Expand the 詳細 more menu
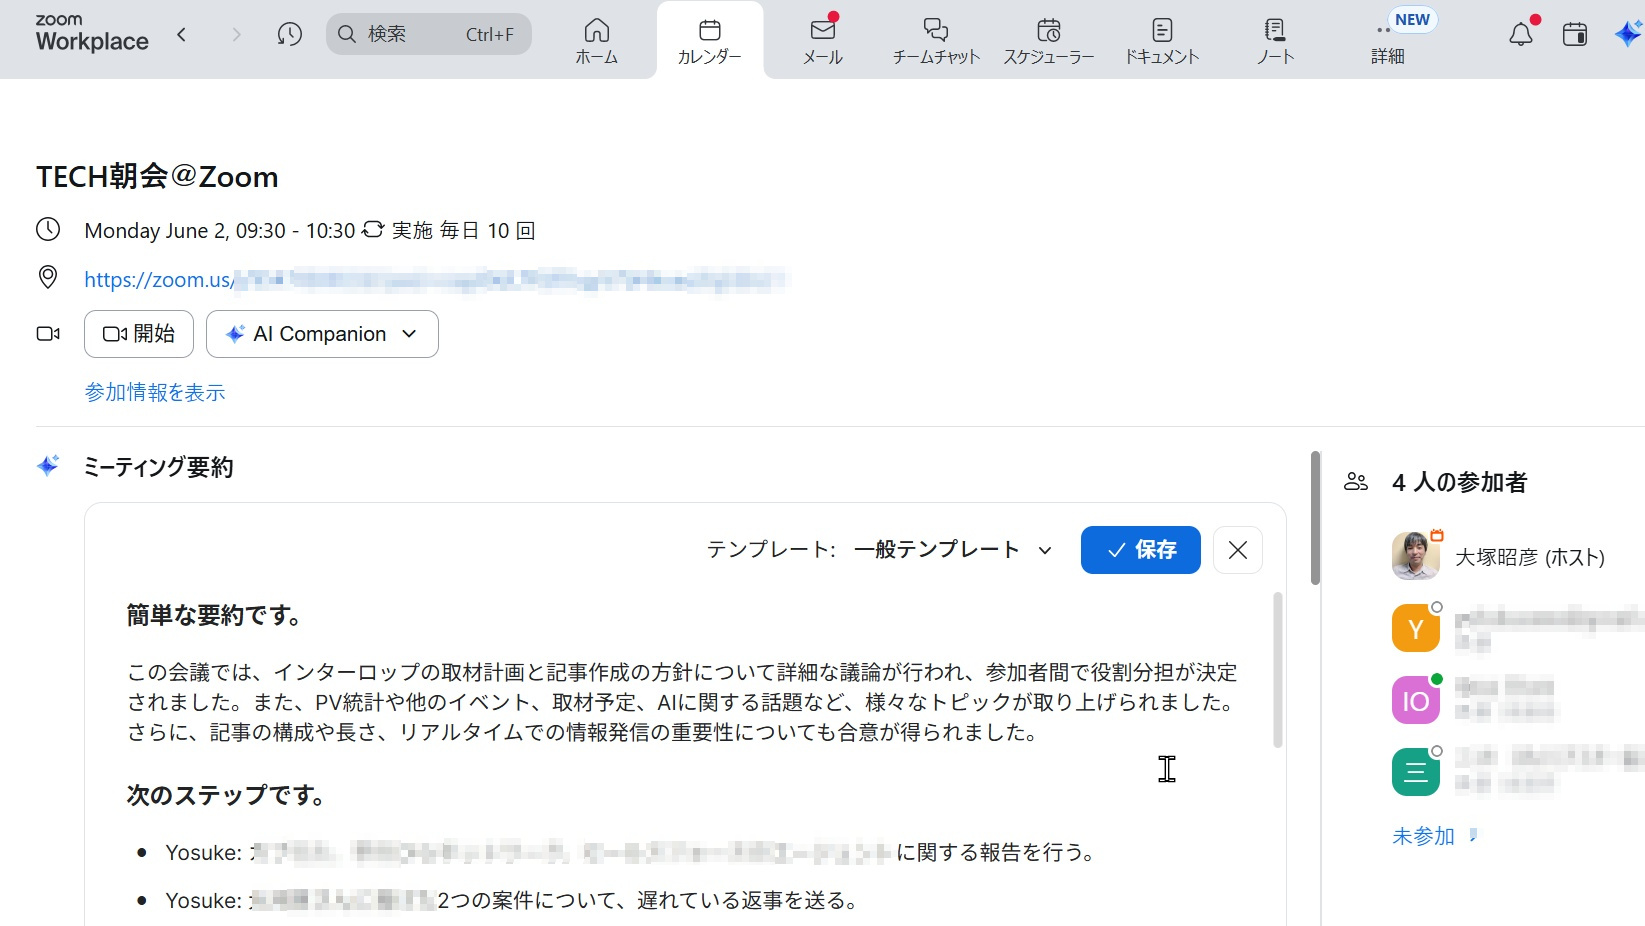The width and height of the screenshot is (1645, 926). [1388, 41]
